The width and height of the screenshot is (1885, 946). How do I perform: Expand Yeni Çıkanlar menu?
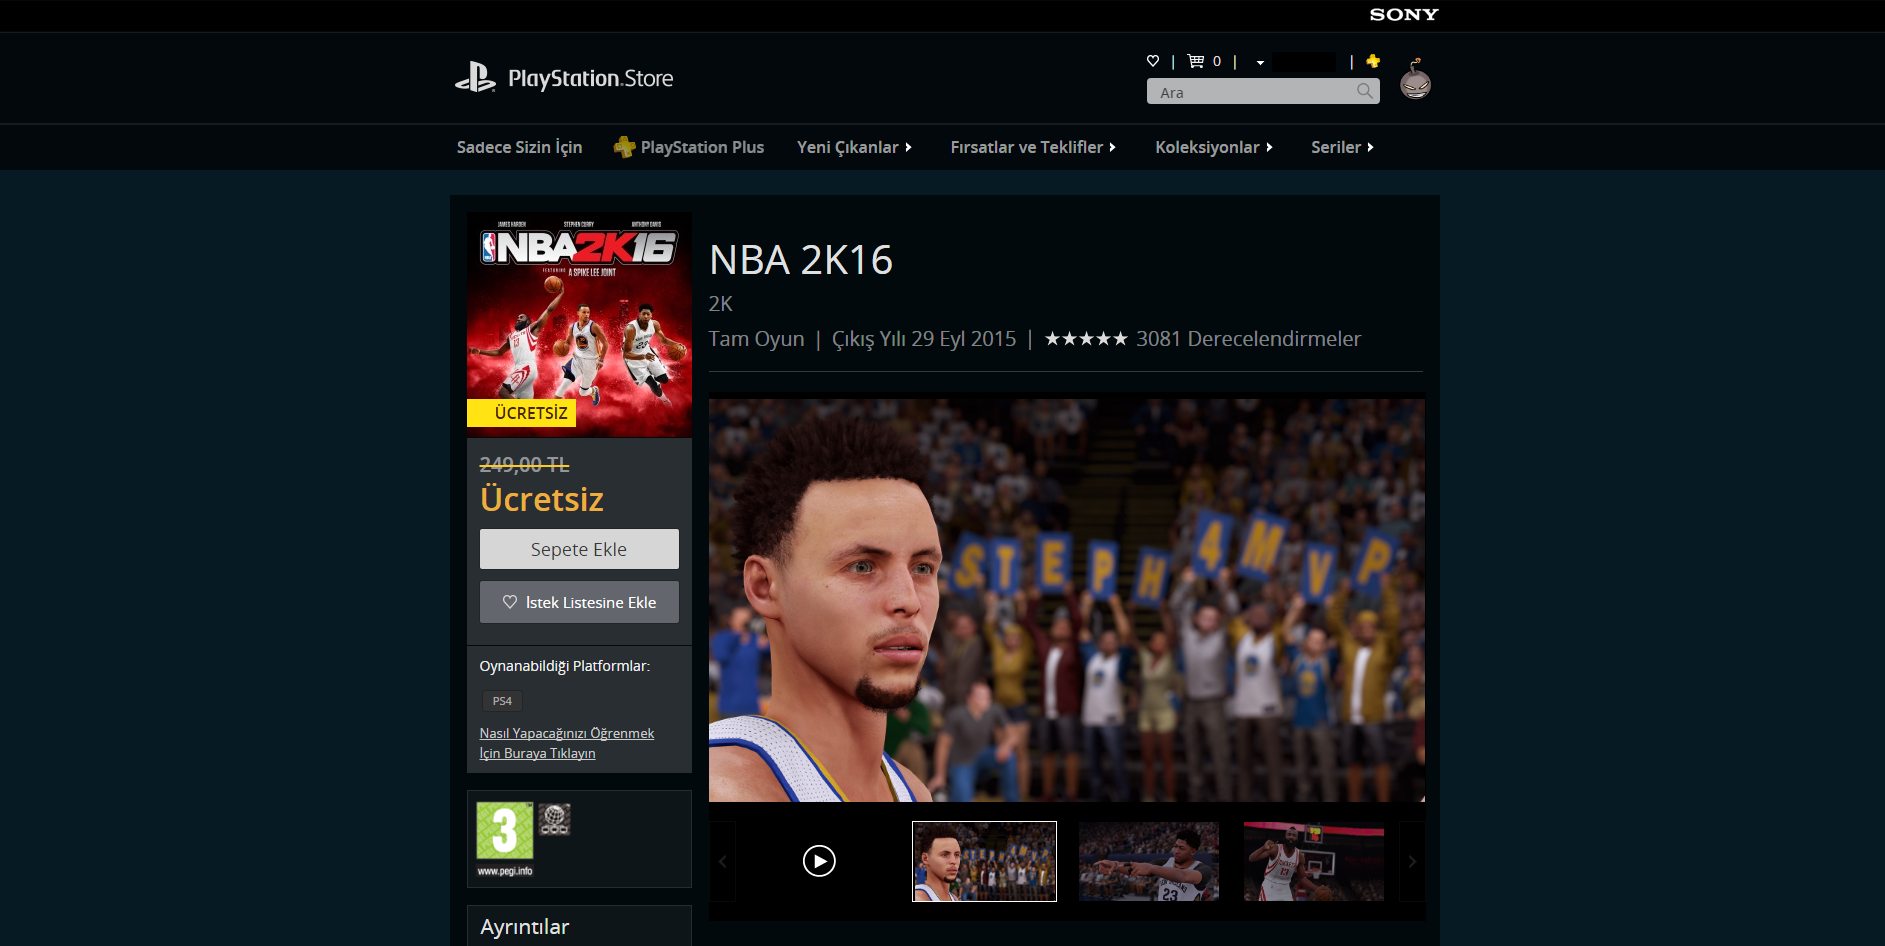[854, 147]
